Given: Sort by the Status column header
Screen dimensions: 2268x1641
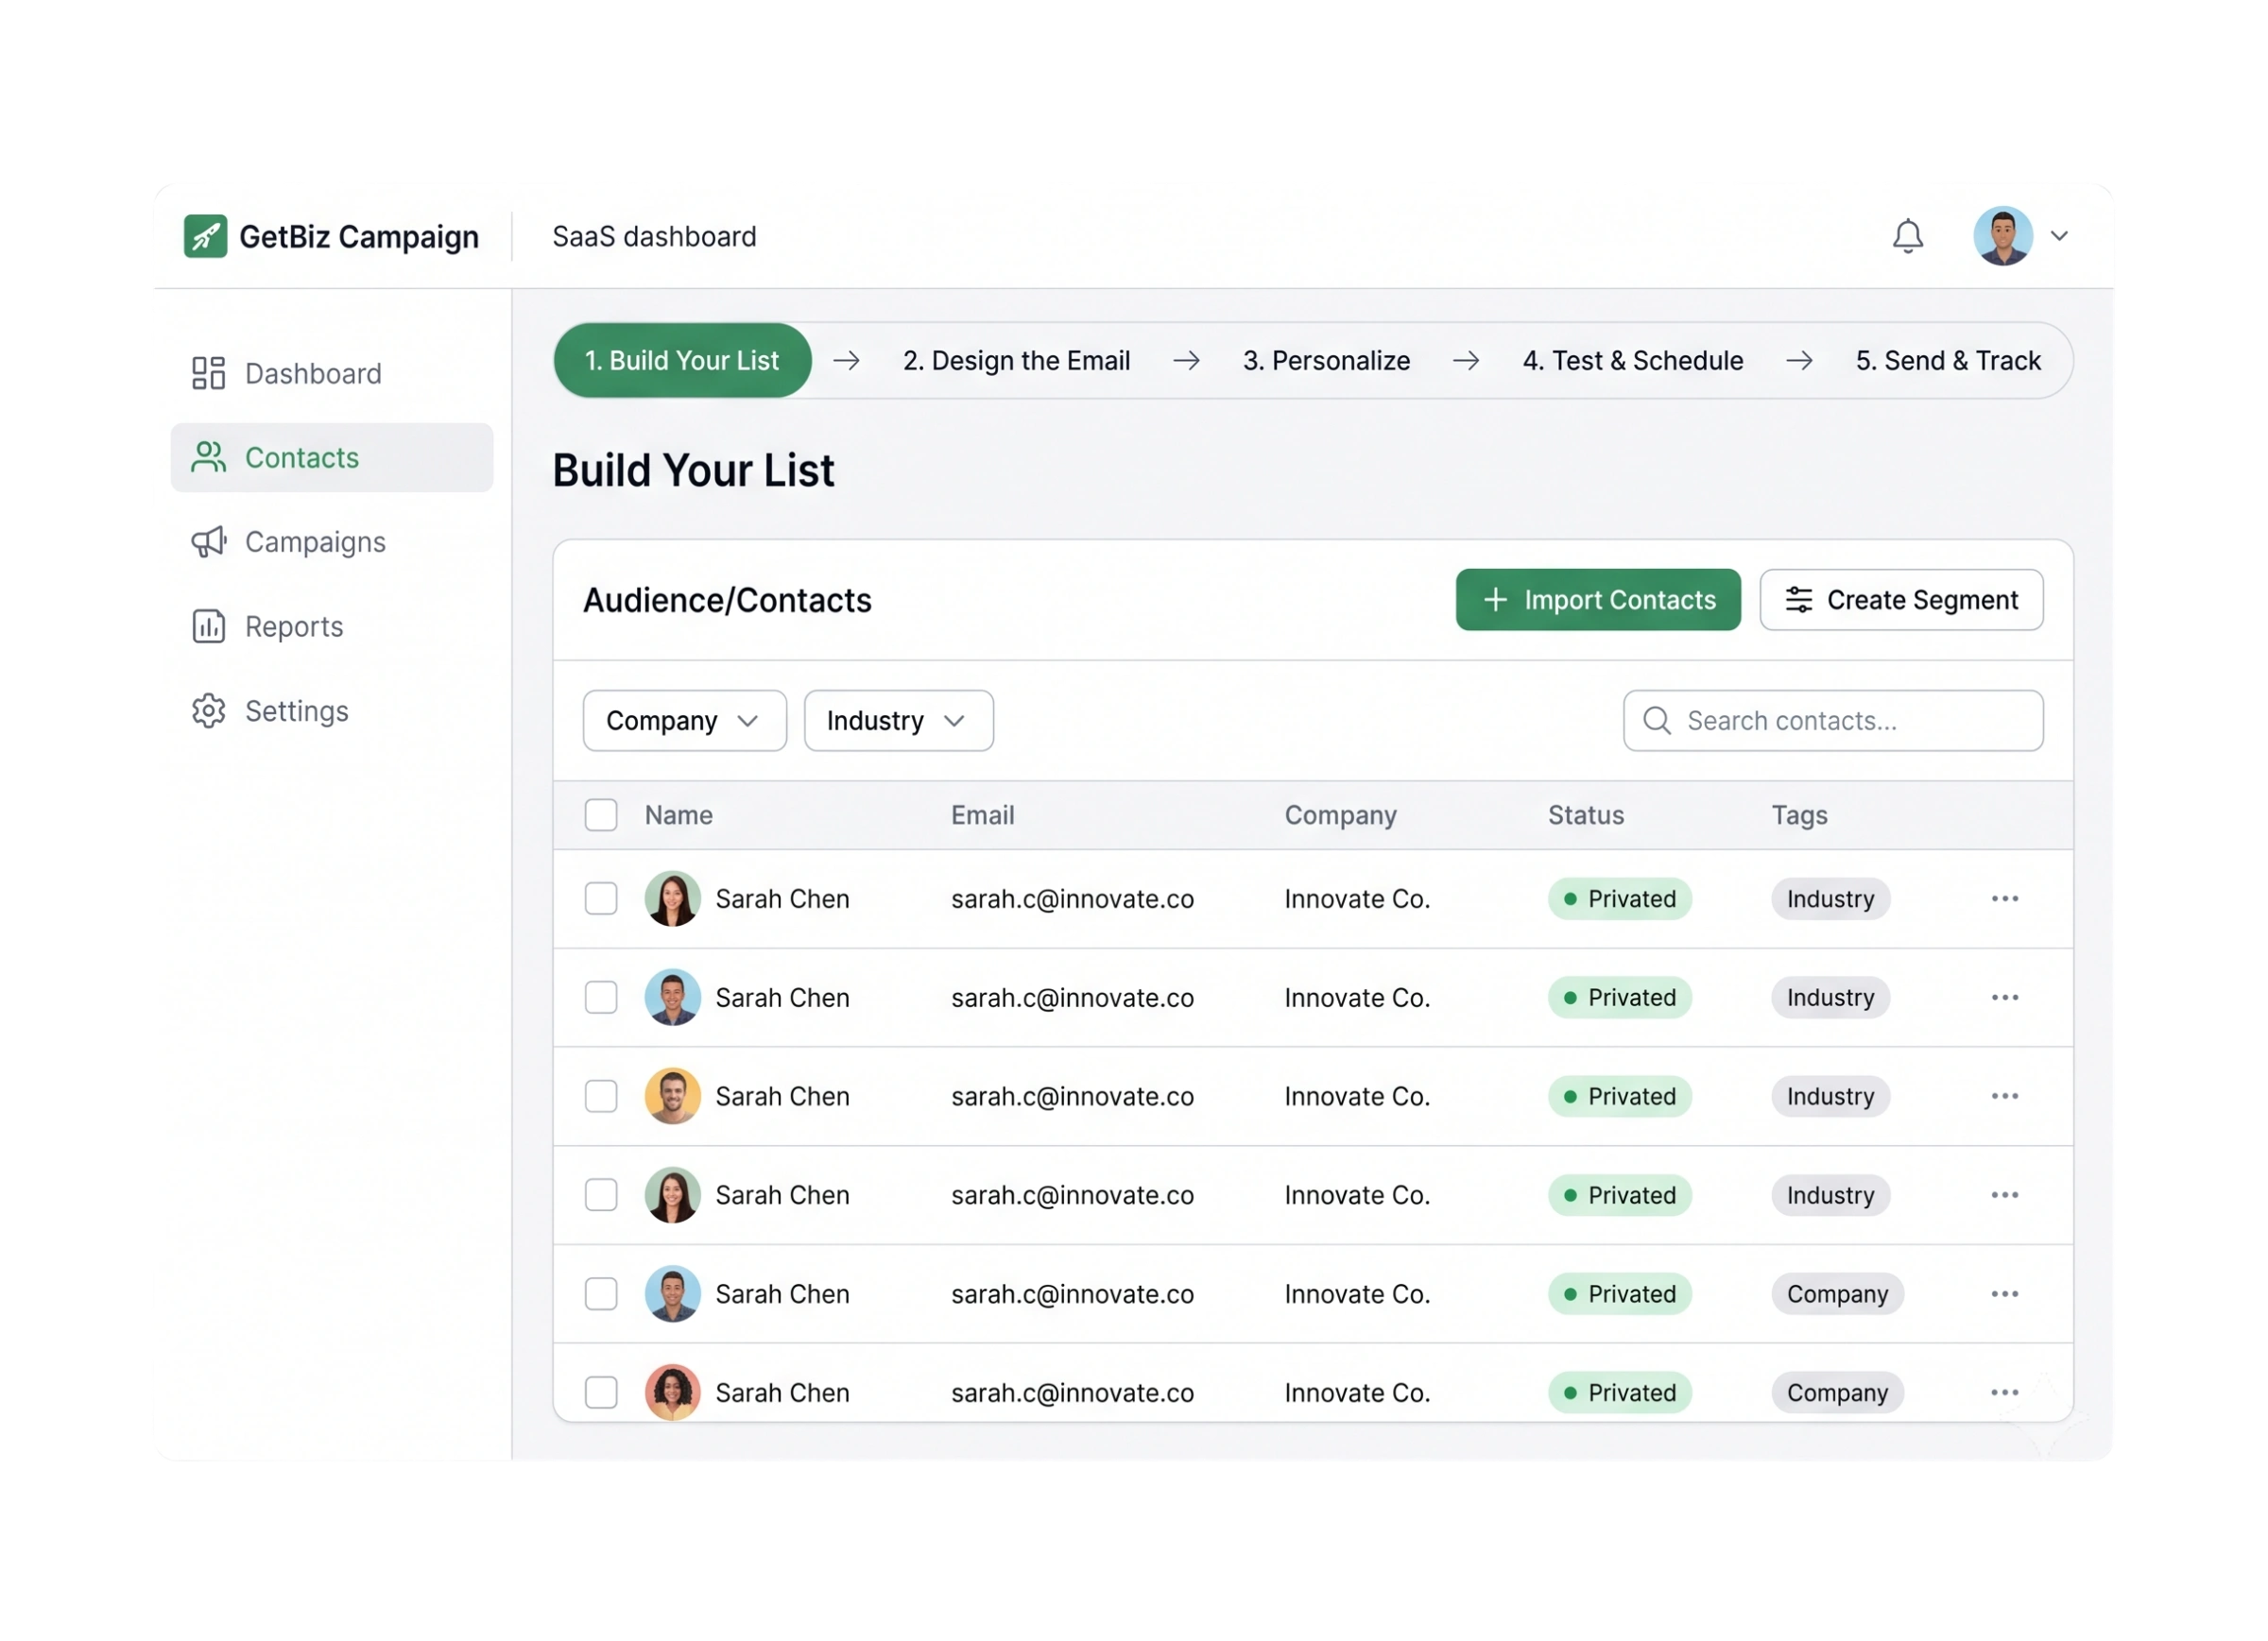Looking at the screenshot, I should click(x=1586, y=816).
